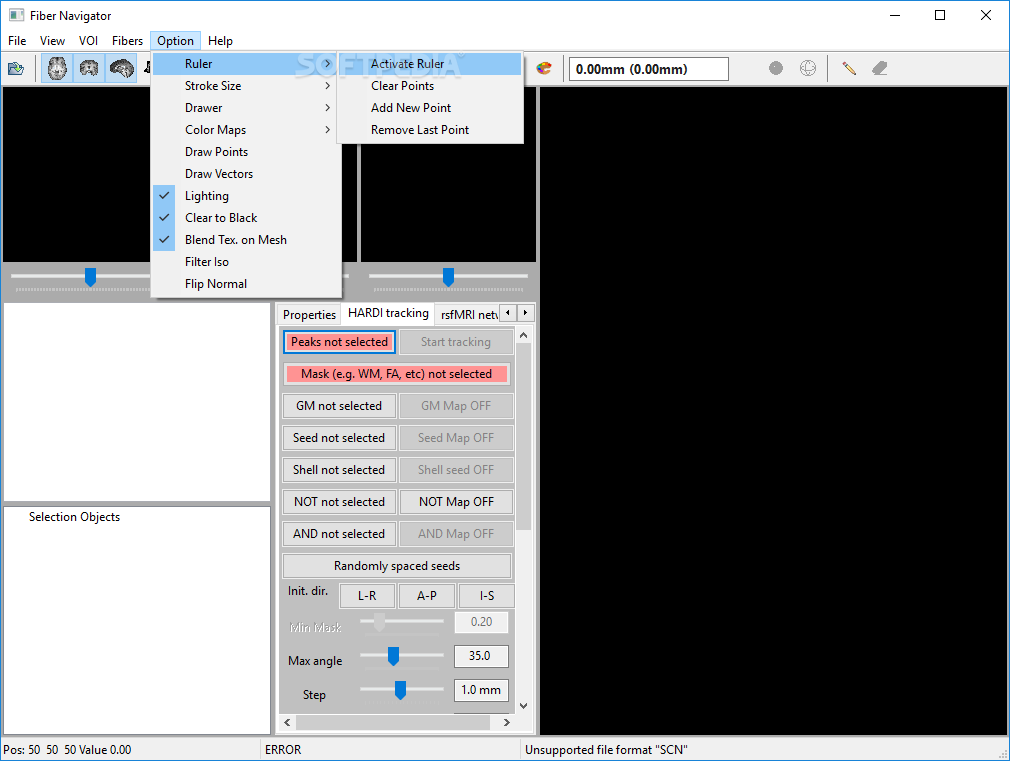1010x761 pixels.
Task: Choose Add New Point
Action: coord(430,108)
